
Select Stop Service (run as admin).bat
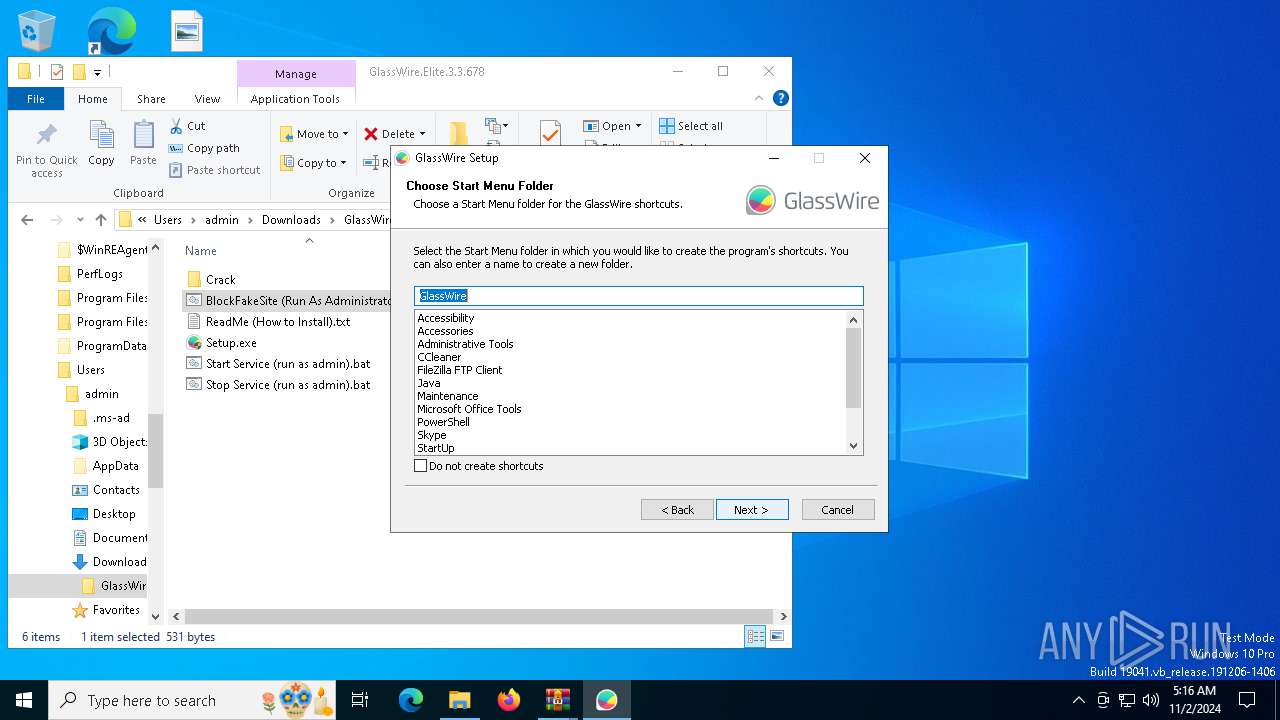tap(287, 385)
